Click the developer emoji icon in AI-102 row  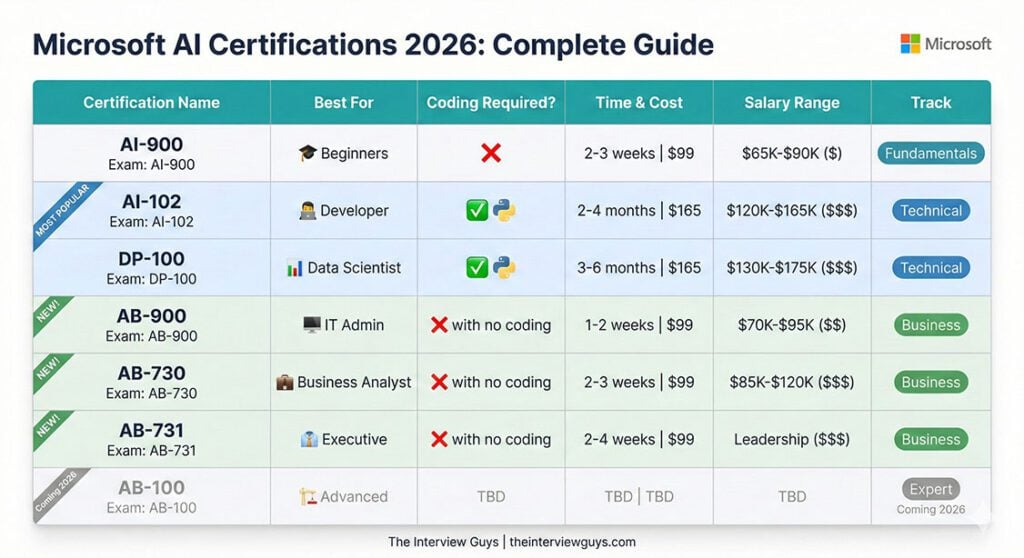coord(307,211)
